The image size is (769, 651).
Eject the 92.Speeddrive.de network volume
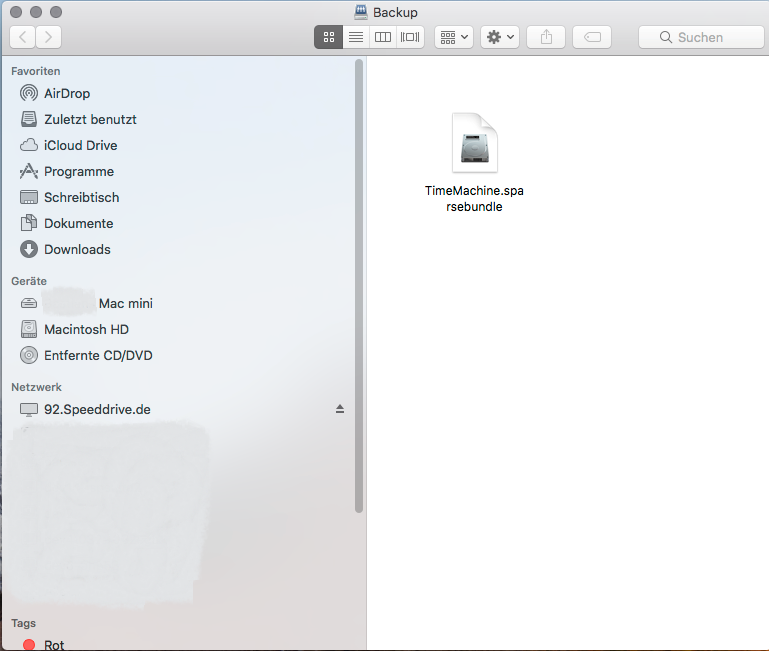(x=339, y=409)
